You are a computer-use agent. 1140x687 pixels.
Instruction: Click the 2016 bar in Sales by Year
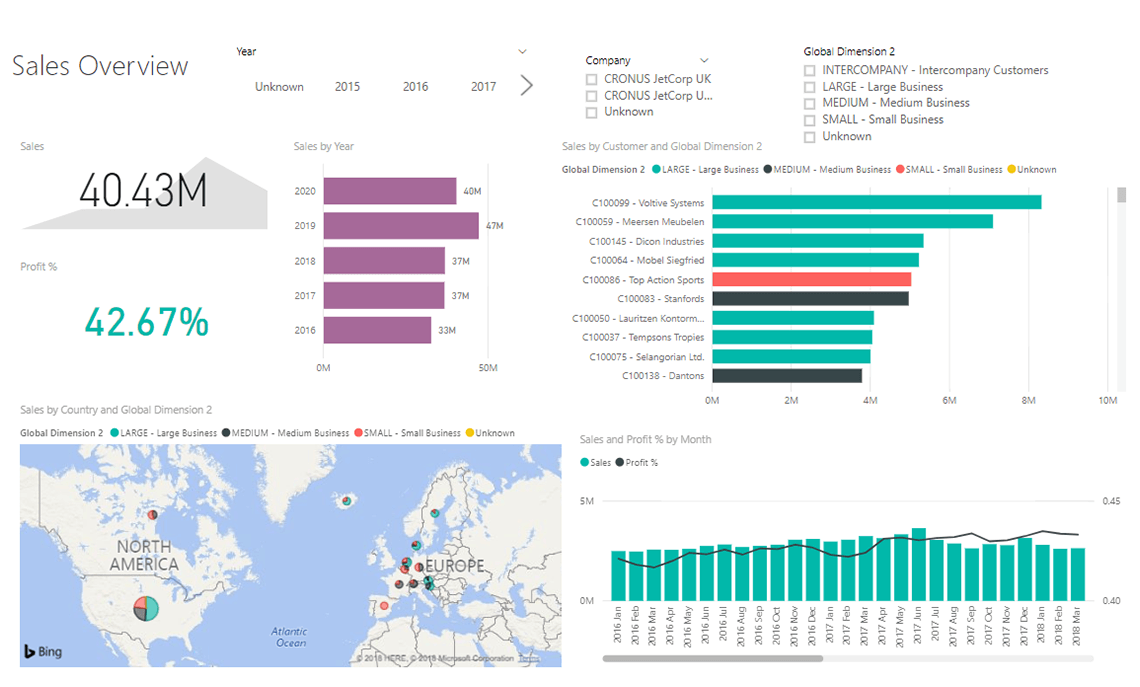click(x=377, y=330)
